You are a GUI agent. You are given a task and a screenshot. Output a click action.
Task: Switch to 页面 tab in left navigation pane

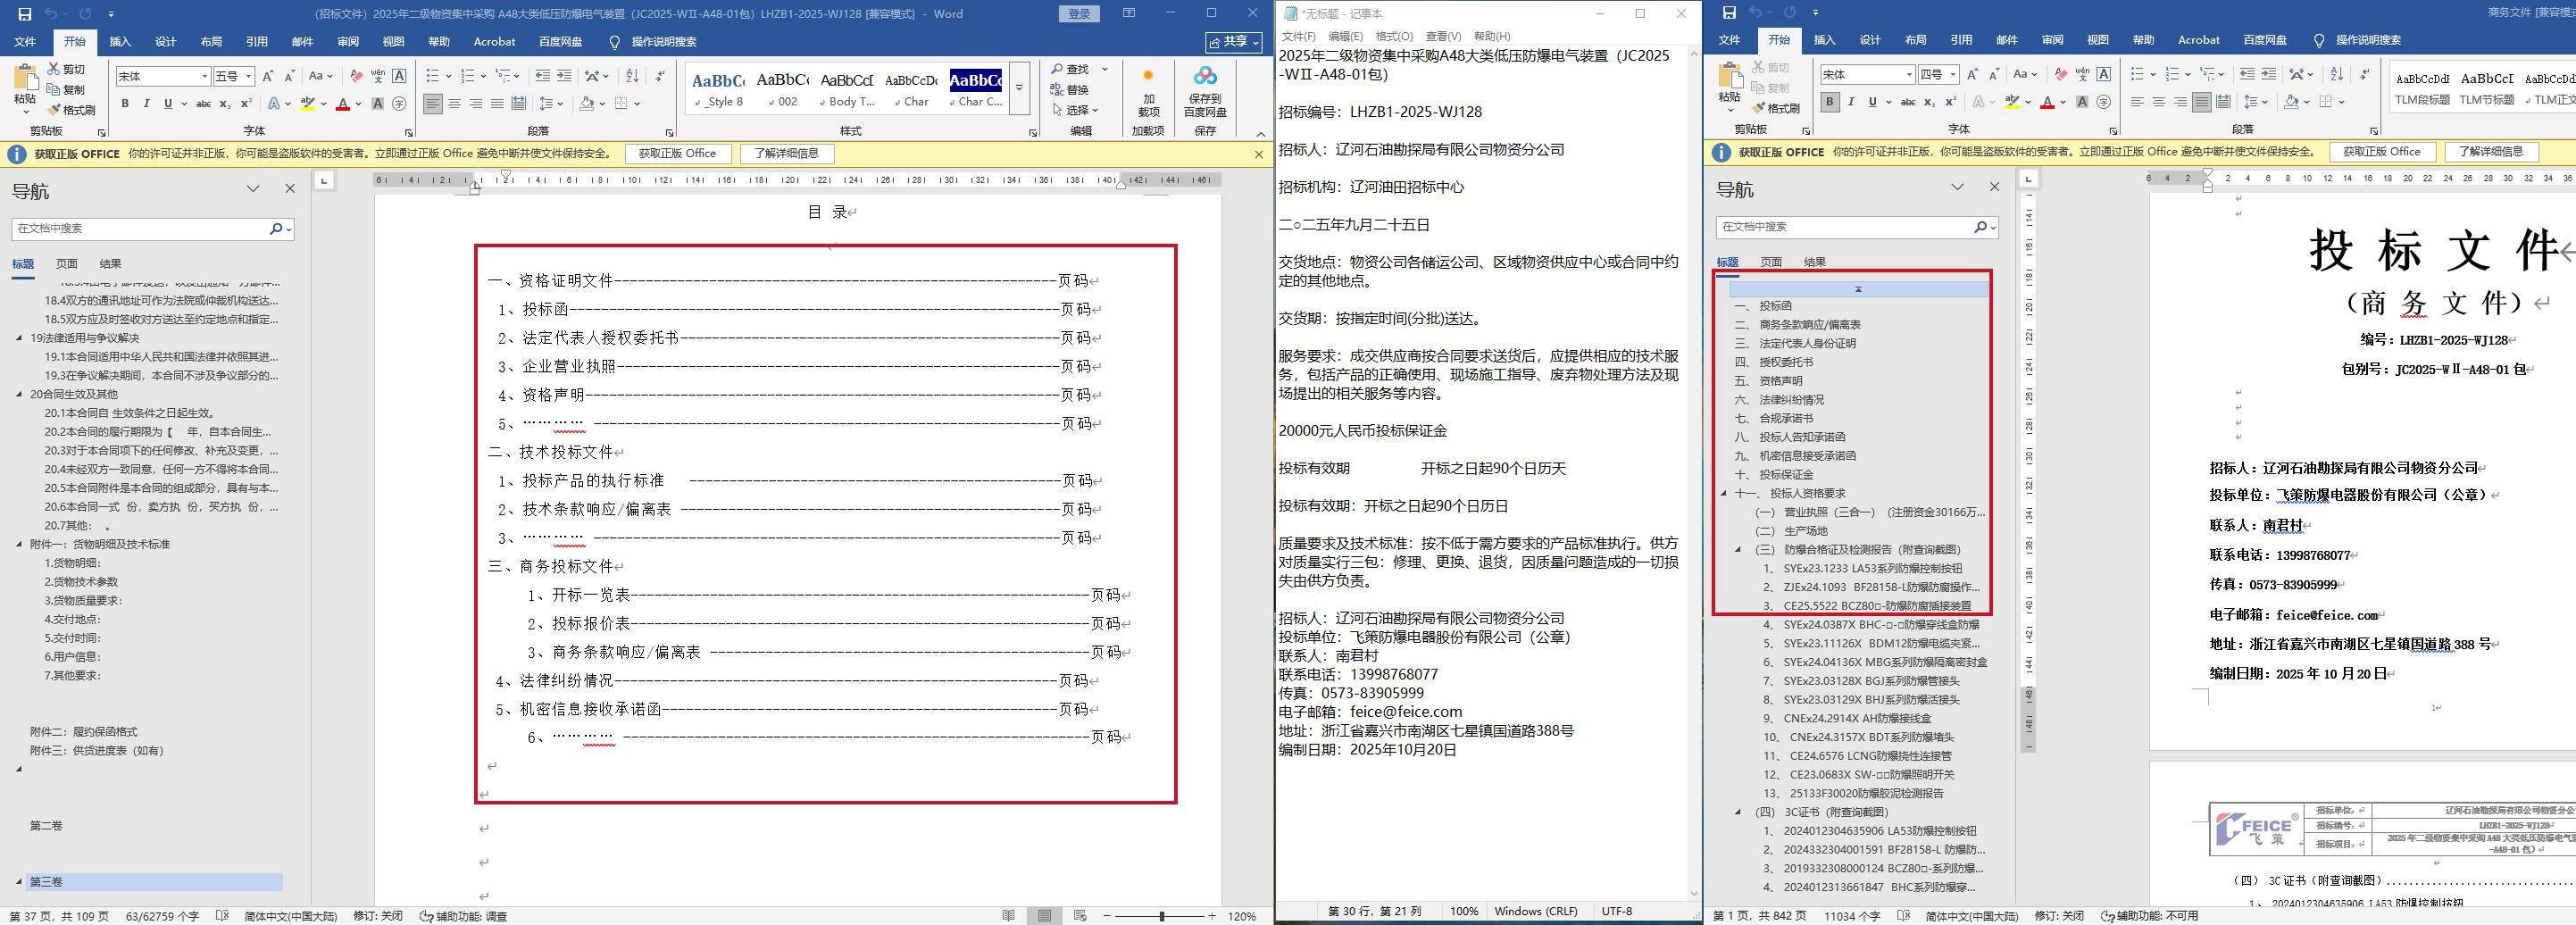click(x=67, y=264)
